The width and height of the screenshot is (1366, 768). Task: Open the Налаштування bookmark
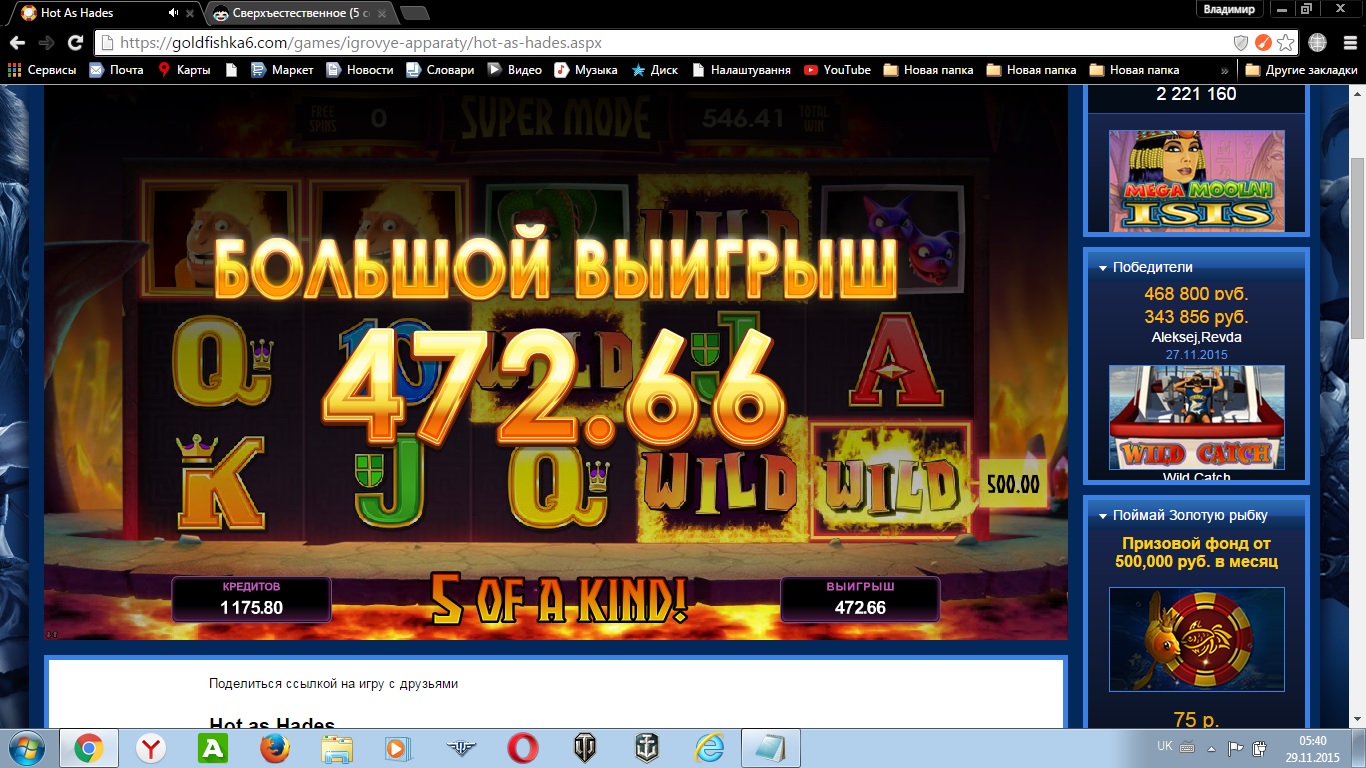tap(741, 70)
